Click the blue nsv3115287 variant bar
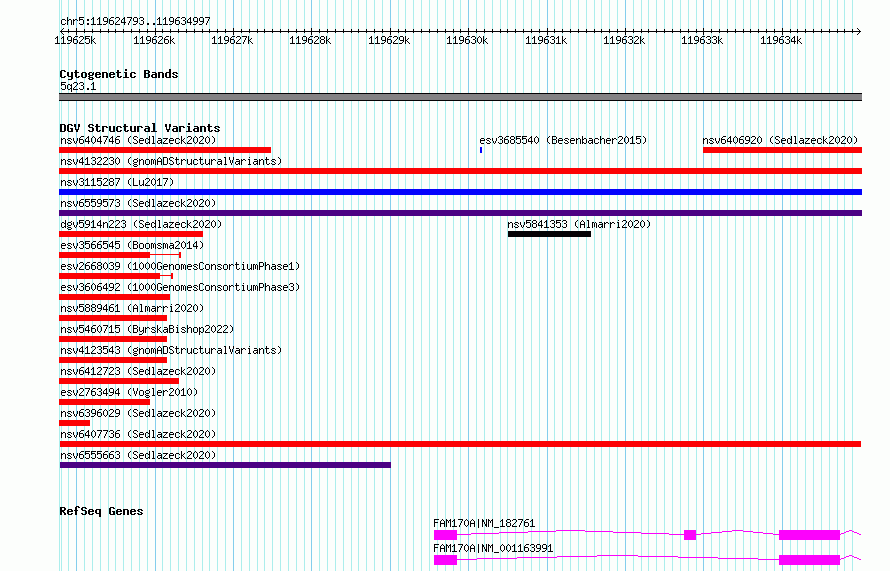 [460, 192]
